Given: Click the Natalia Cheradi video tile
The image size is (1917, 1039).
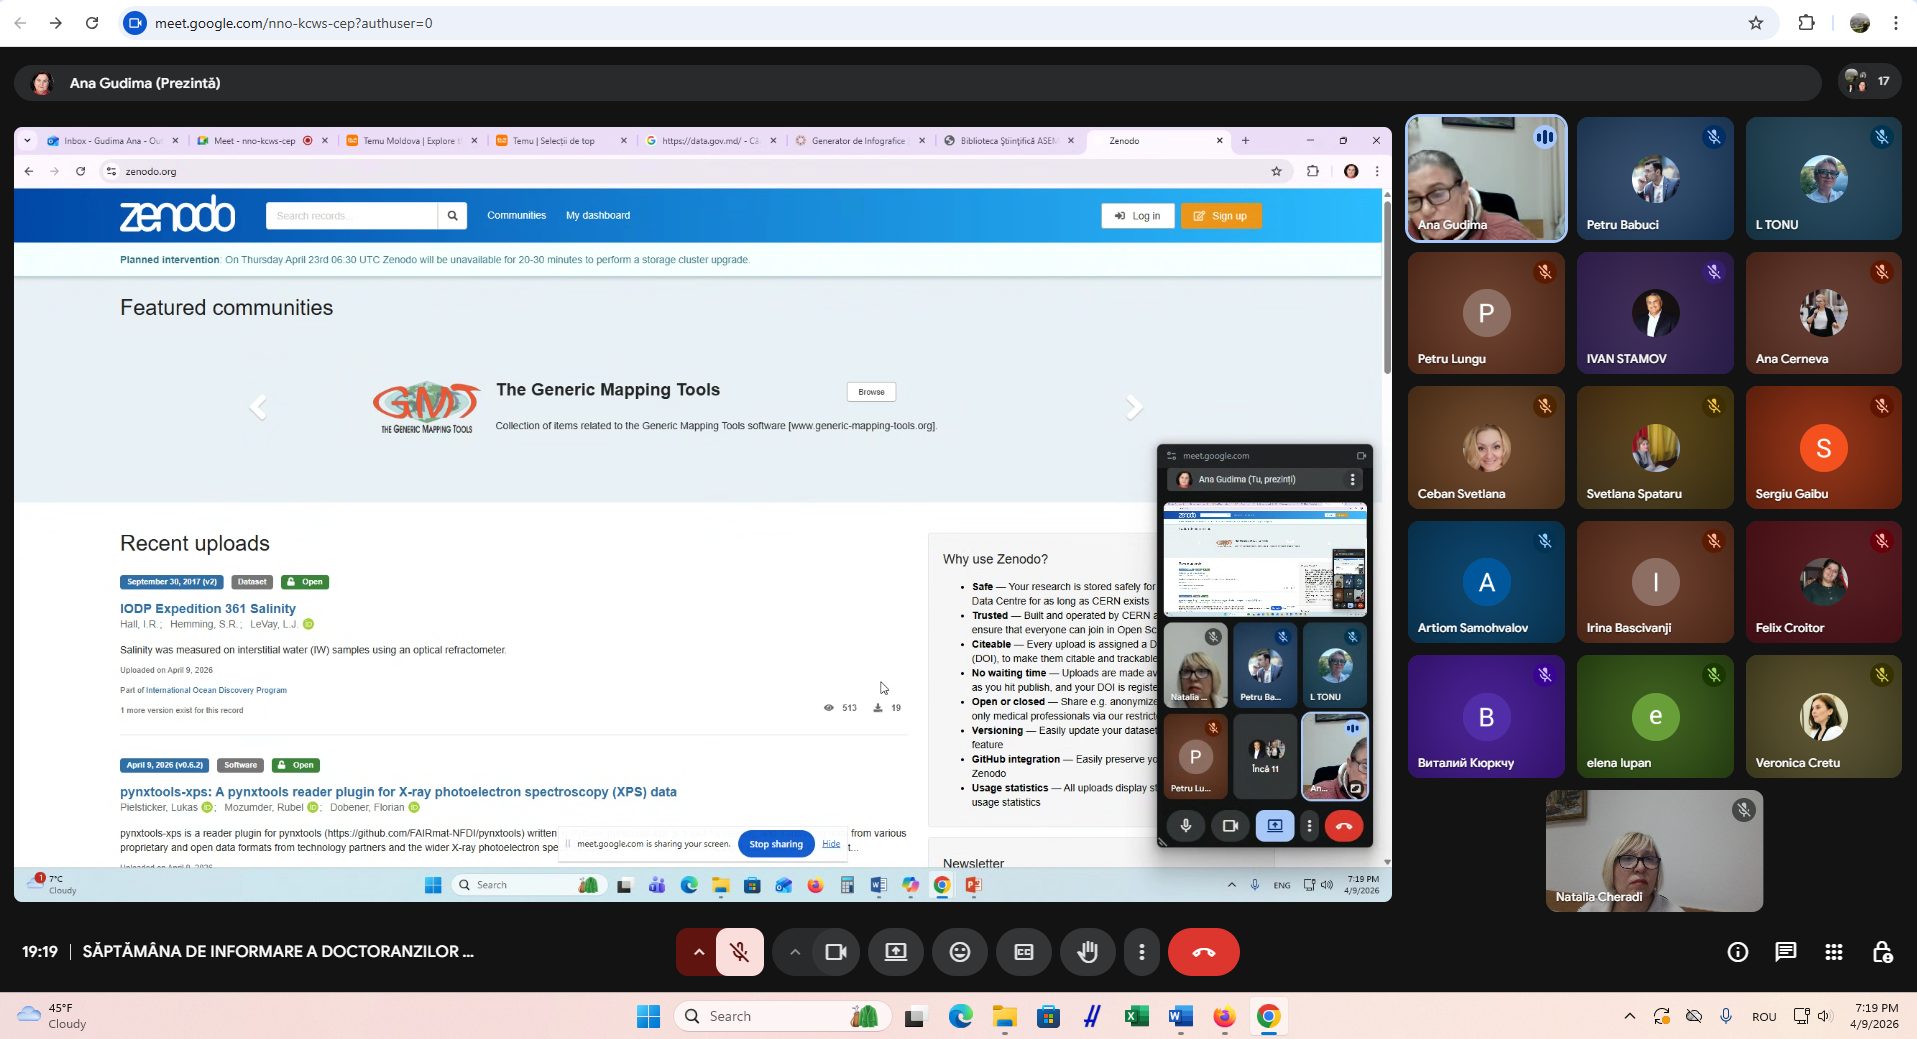Looking at the screenshot, I should point(1653,851).
